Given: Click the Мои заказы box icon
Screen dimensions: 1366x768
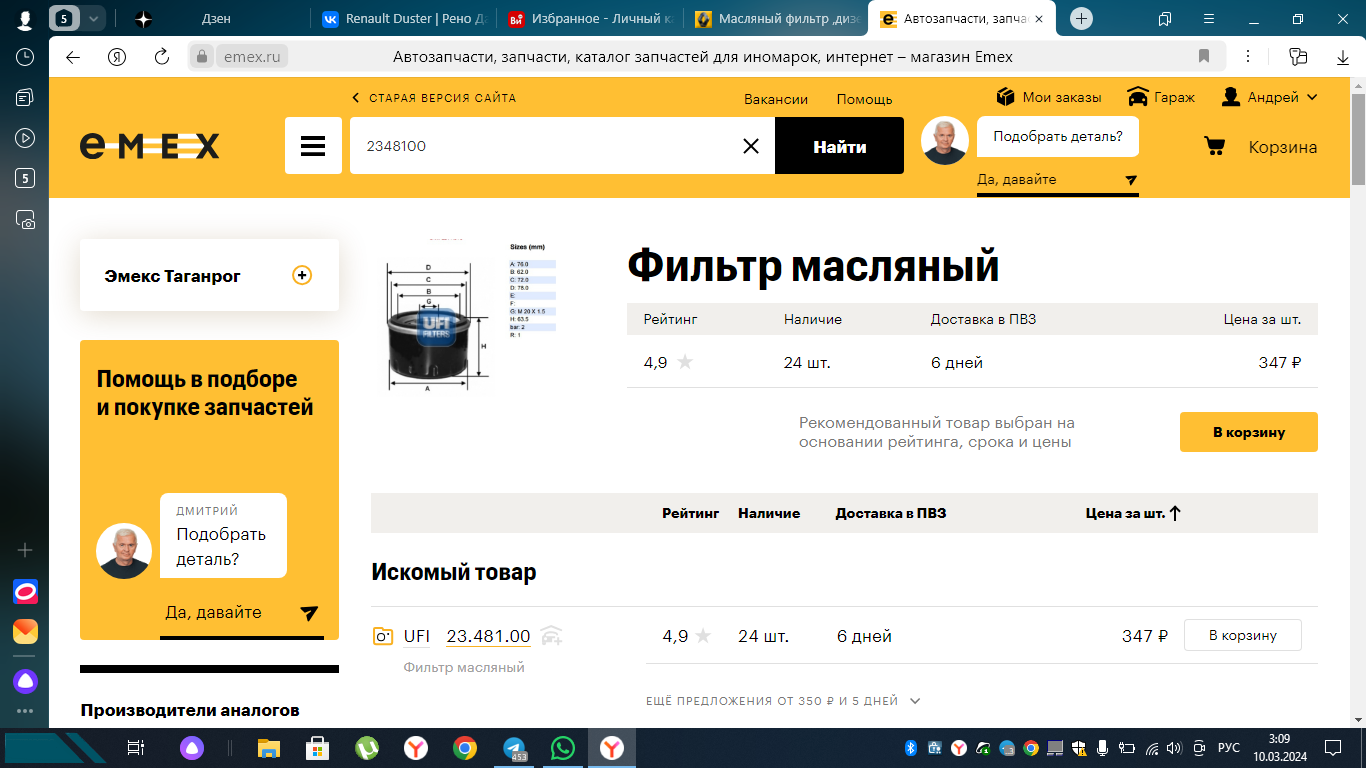Looking at the screenshot, I should click(1006, 97).
